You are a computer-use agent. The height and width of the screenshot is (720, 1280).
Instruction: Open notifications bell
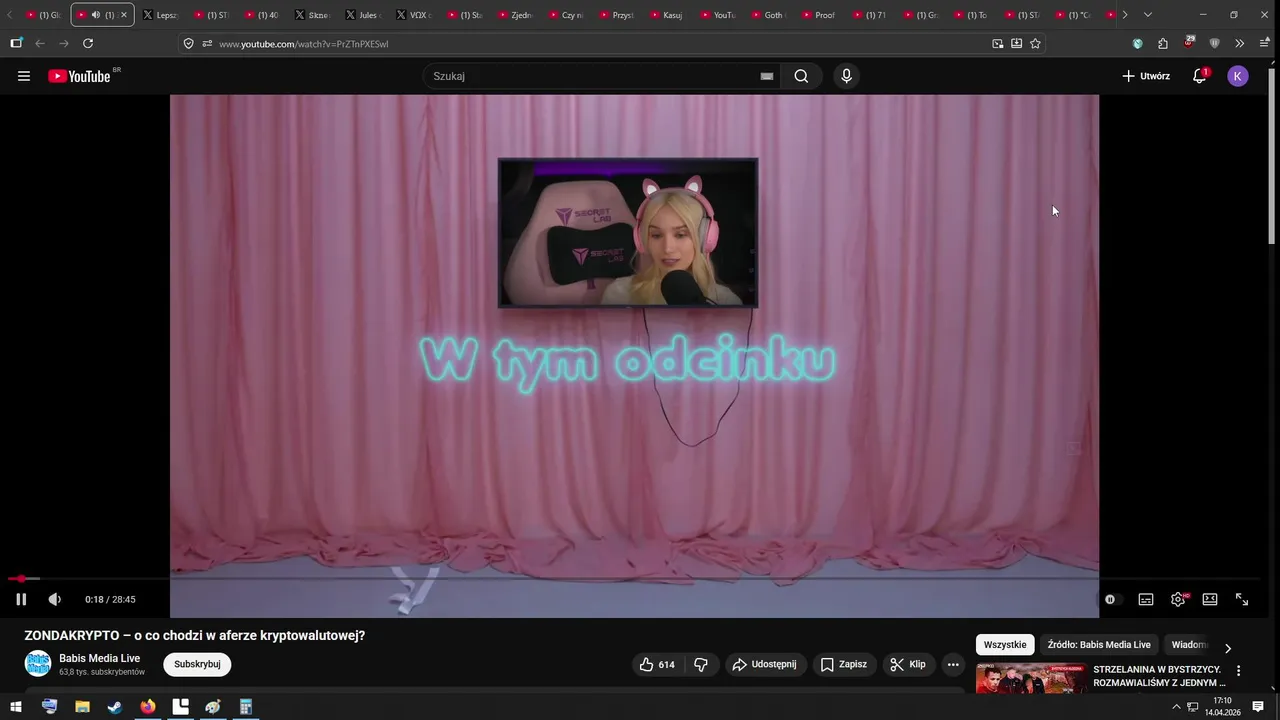(x=1199, y=76)
